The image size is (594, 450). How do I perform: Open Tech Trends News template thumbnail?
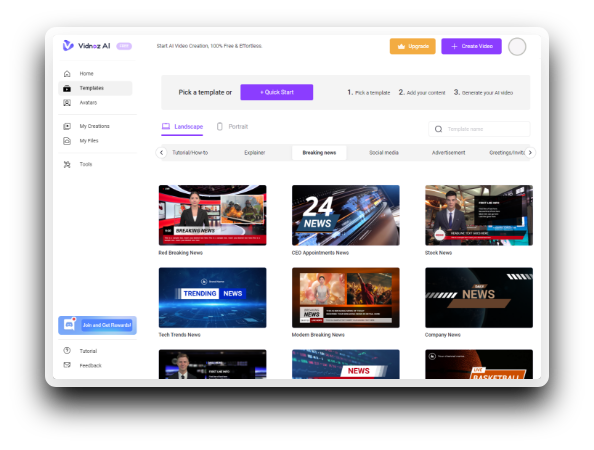pos(213,298)
